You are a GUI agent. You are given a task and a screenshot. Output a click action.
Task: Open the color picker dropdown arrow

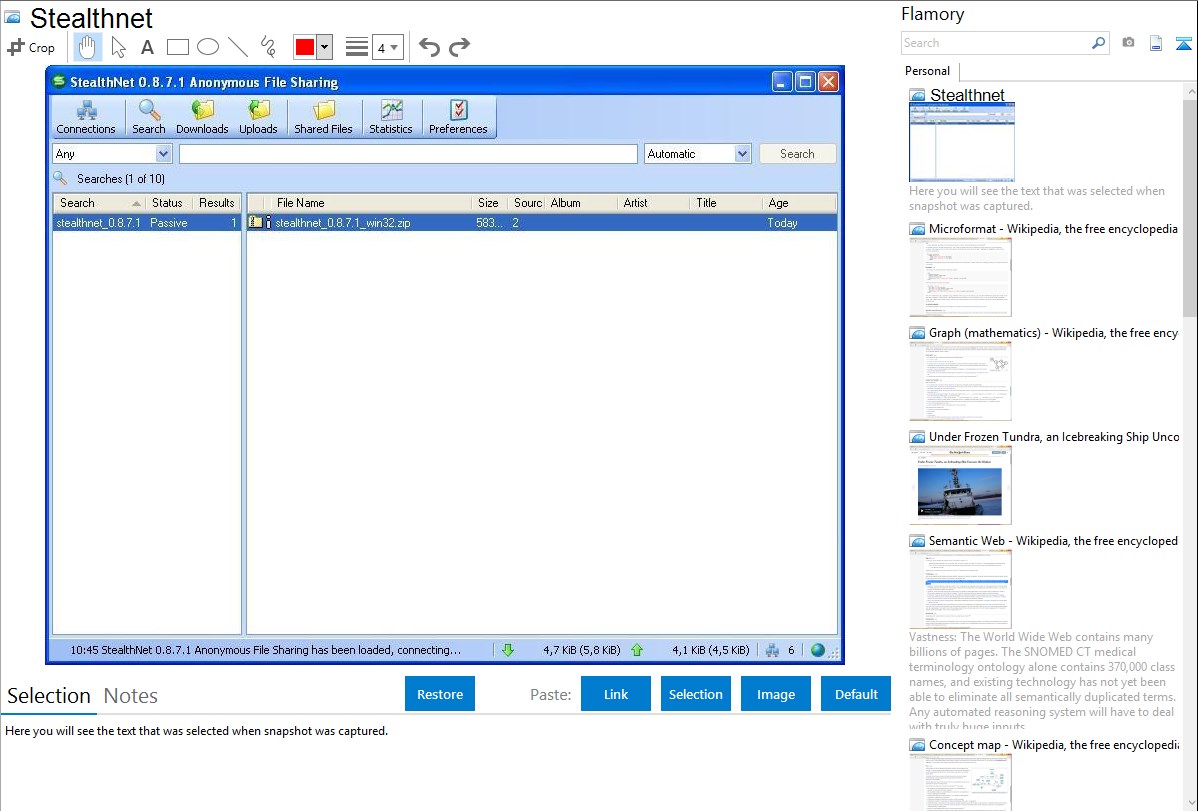(x=324, y=47)
